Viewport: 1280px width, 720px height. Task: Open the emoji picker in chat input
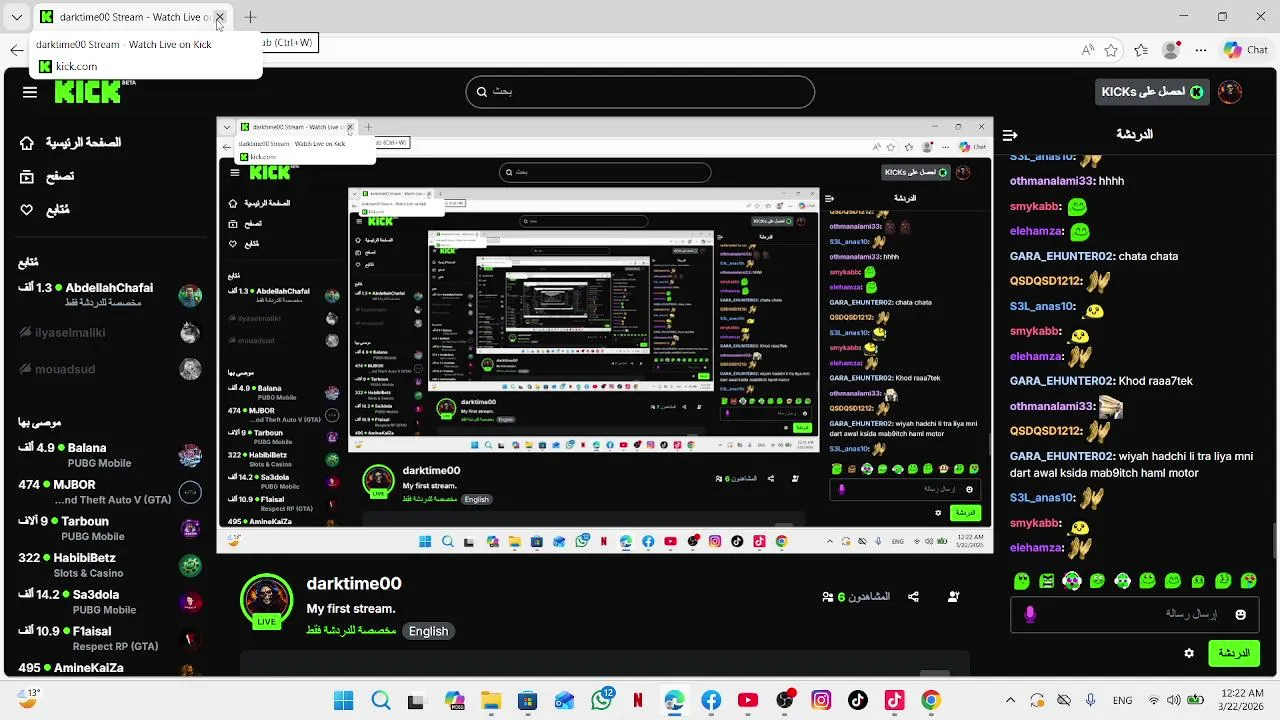coord(1241,614)
